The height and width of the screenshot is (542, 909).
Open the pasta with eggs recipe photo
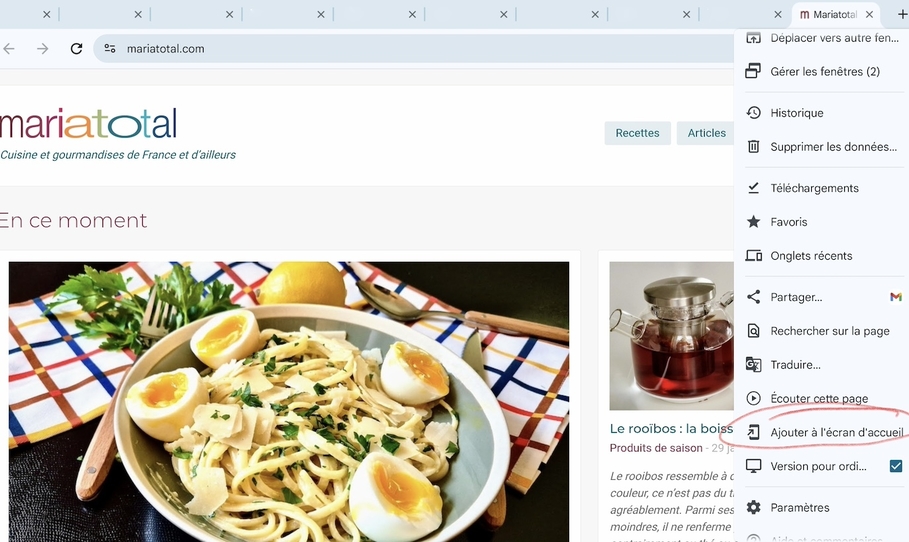289,402
